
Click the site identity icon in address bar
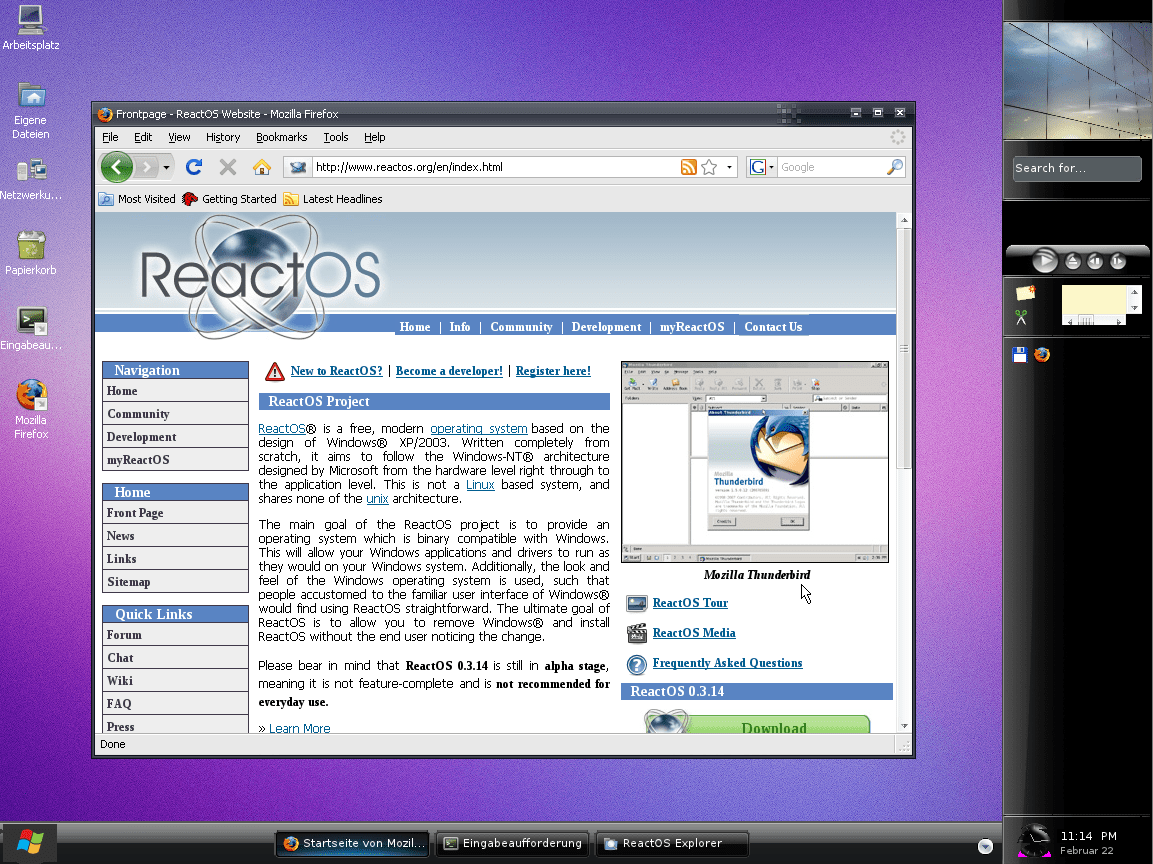(298, 167)
